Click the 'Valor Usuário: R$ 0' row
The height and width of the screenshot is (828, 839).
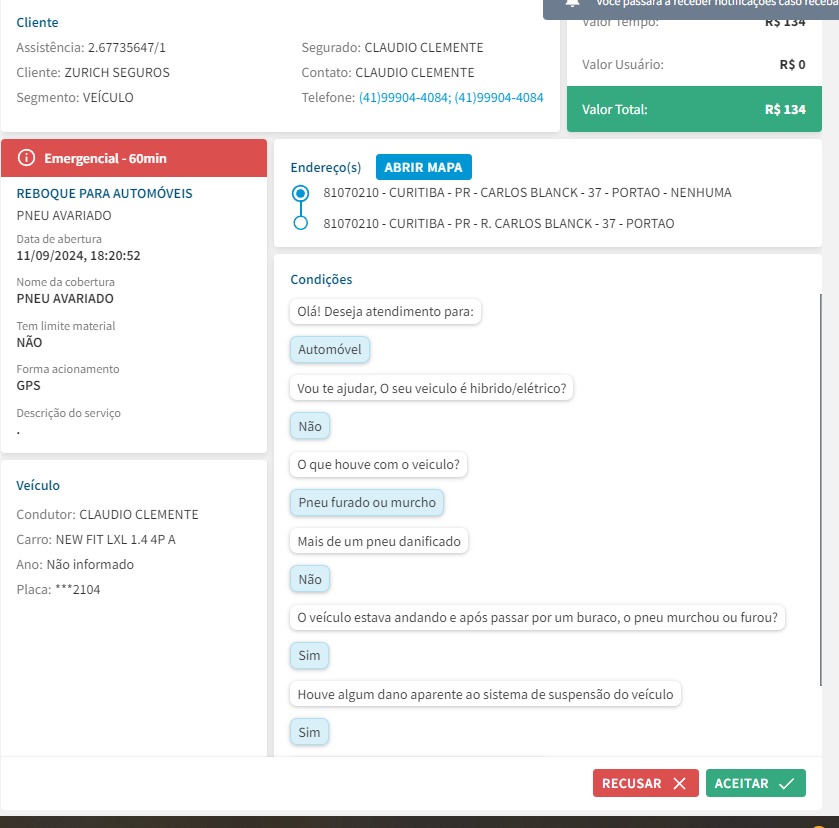[694, 64]
